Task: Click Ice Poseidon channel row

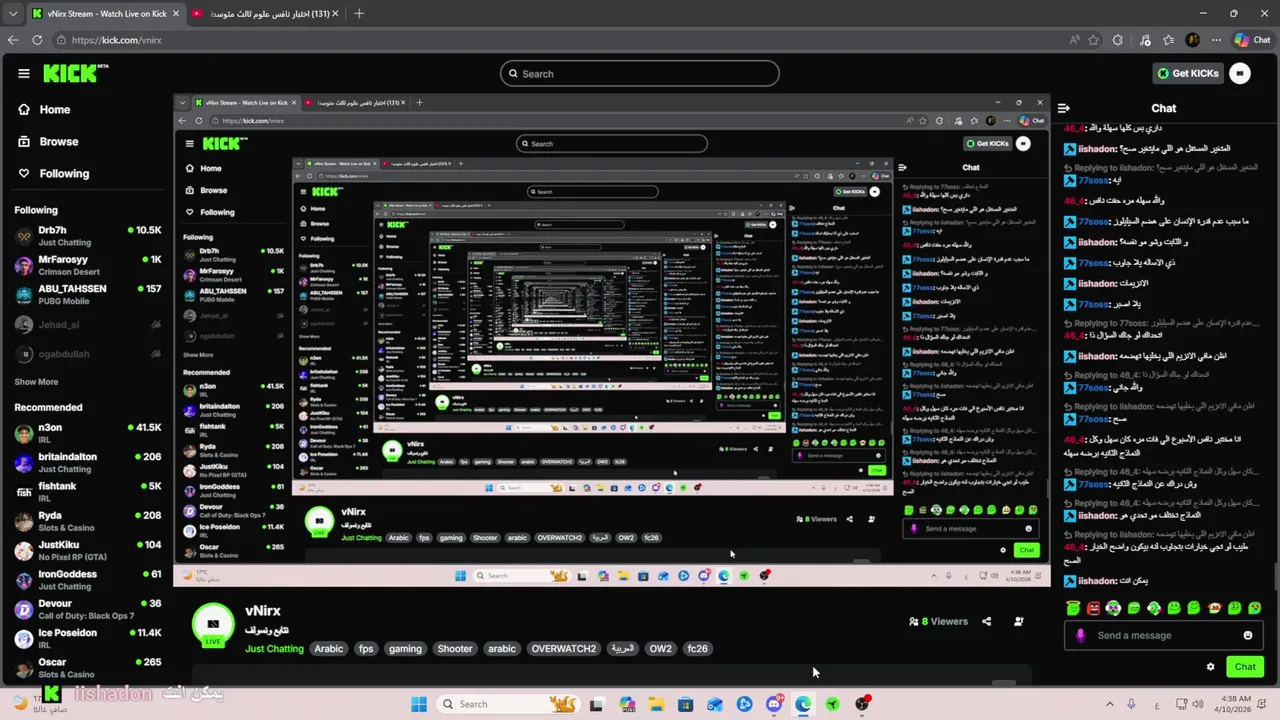Action: 87,638
